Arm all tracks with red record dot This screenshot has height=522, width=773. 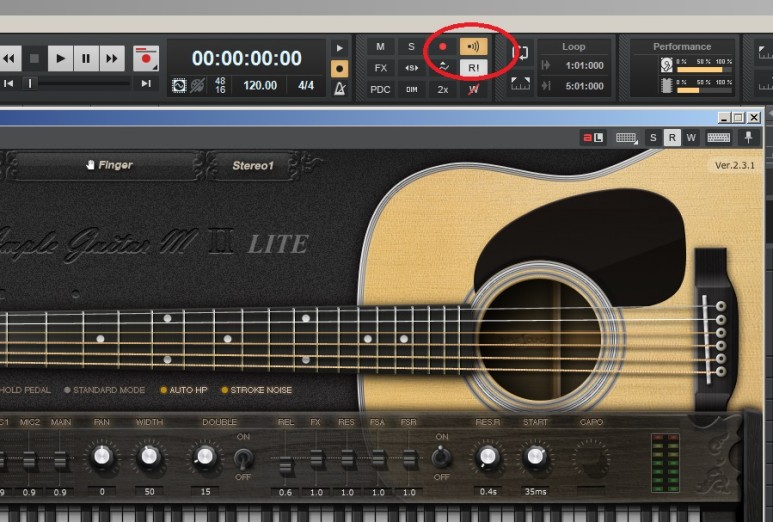pos(443,47)
